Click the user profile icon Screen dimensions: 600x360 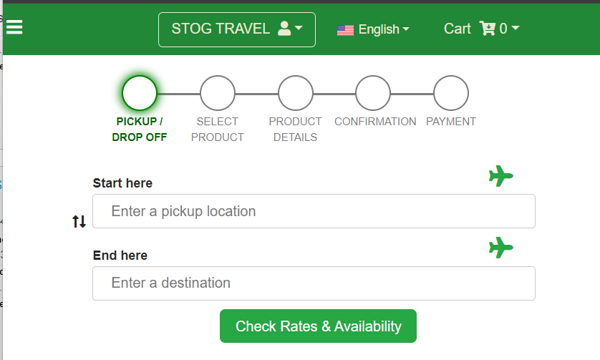284,28
